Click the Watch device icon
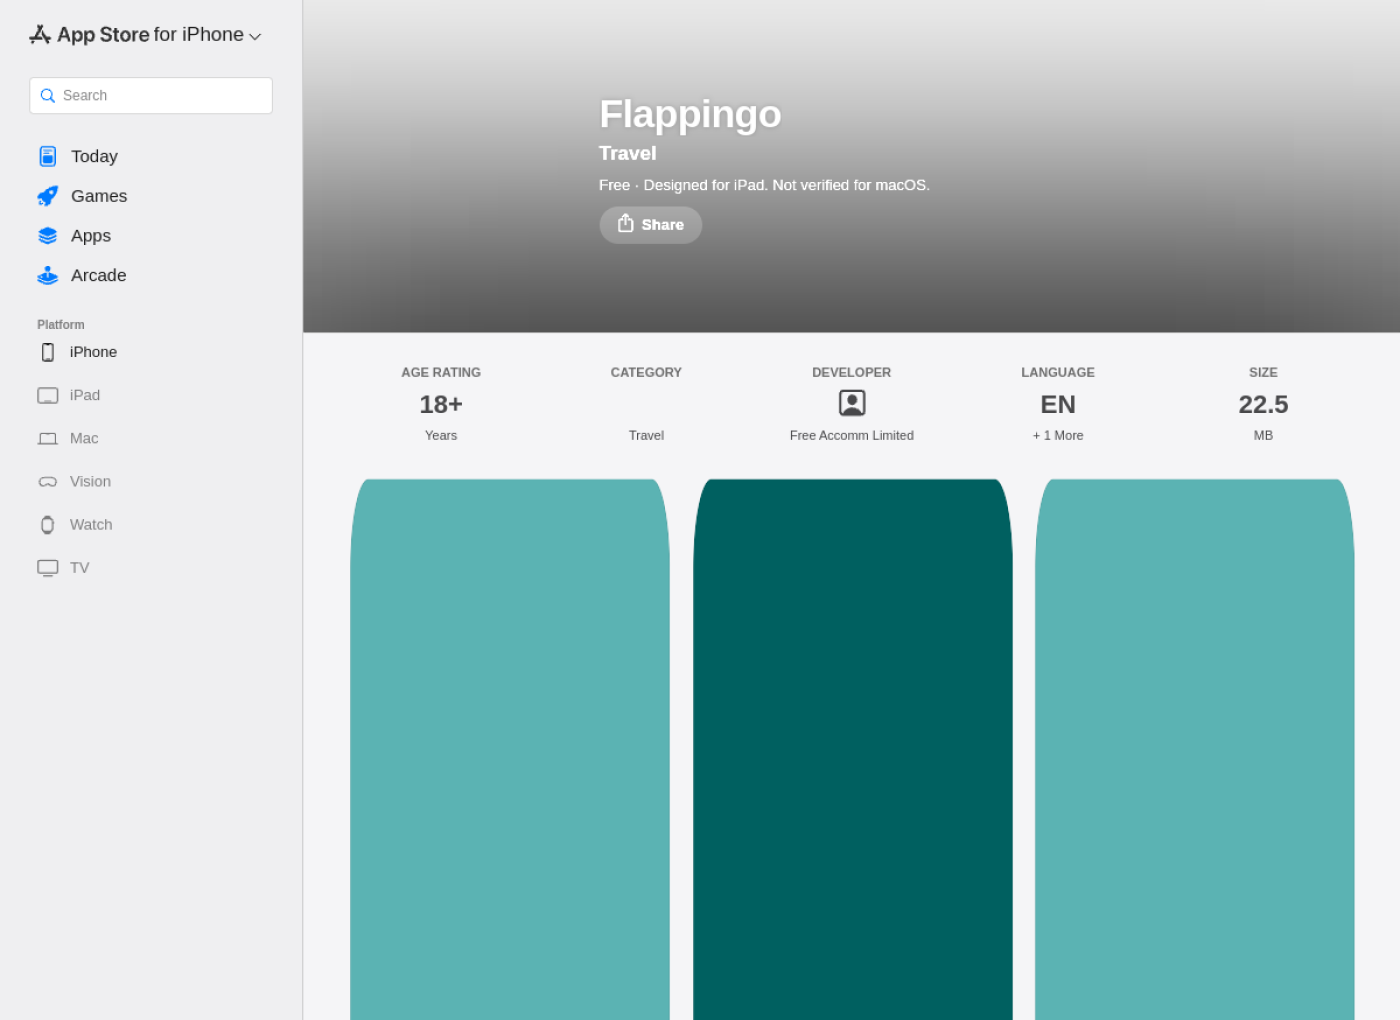 pos(47,525)
